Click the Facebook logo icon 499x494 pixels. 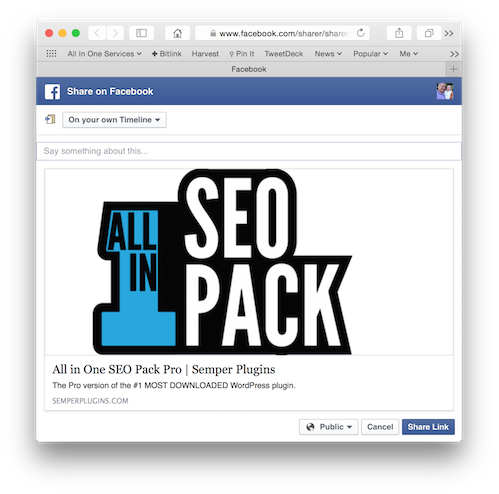tap(52, 91)
